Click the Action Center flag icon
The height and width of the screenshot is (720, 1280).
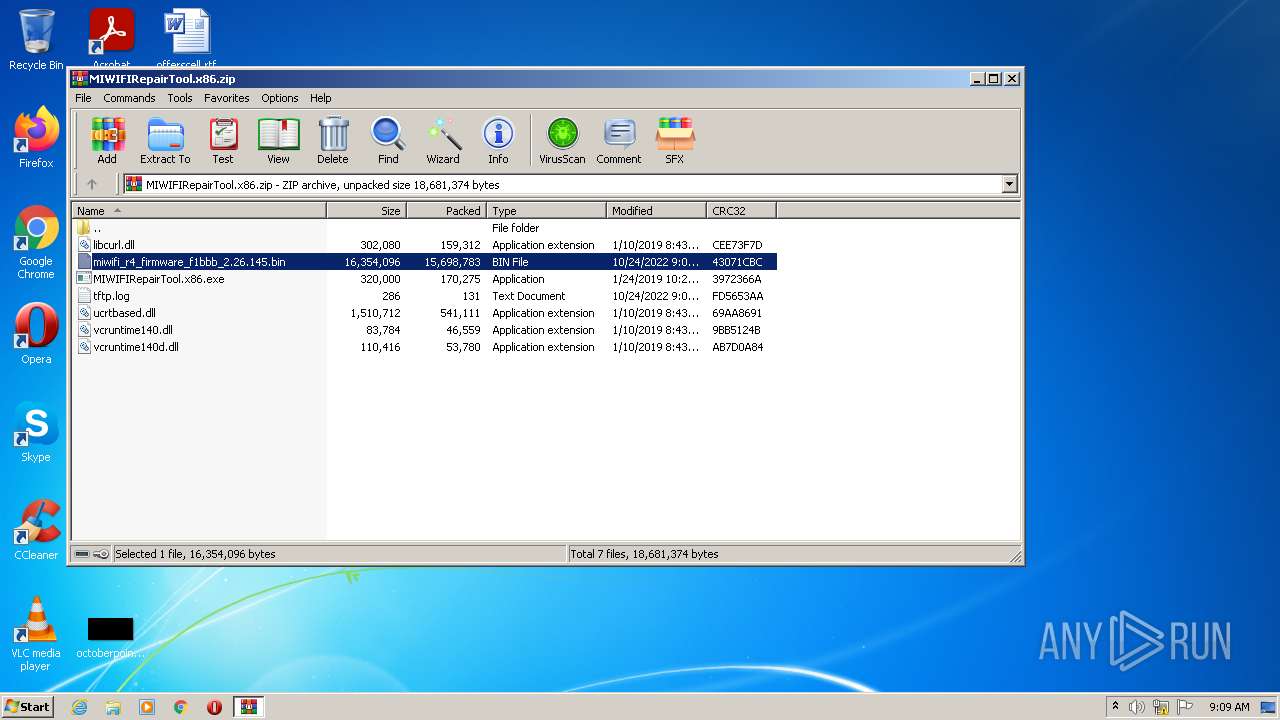coord(1185,707)
